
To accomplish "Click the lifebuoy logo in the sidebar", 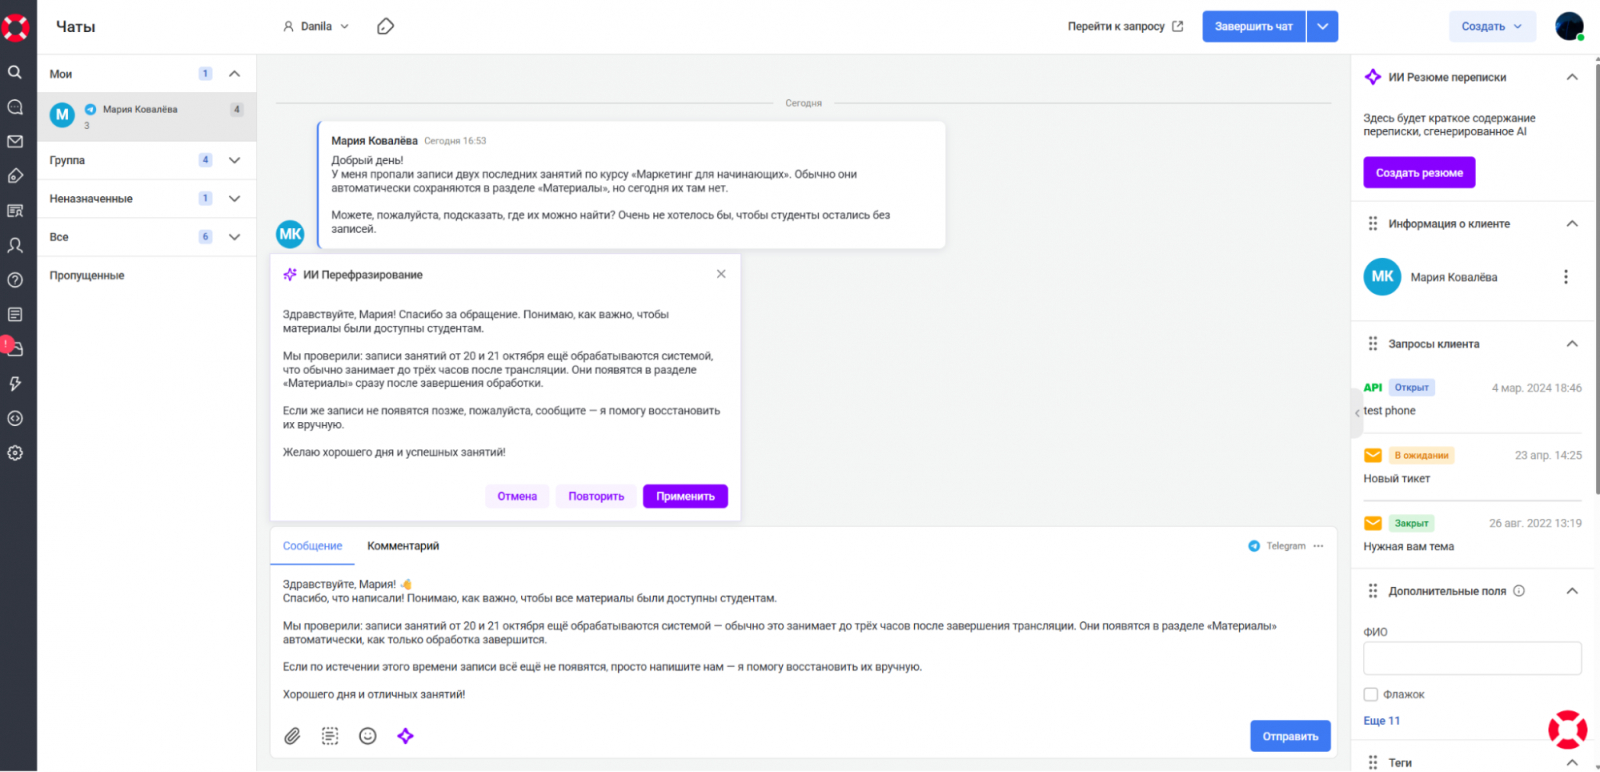I will pyautogui.click(x=16, y=27).
